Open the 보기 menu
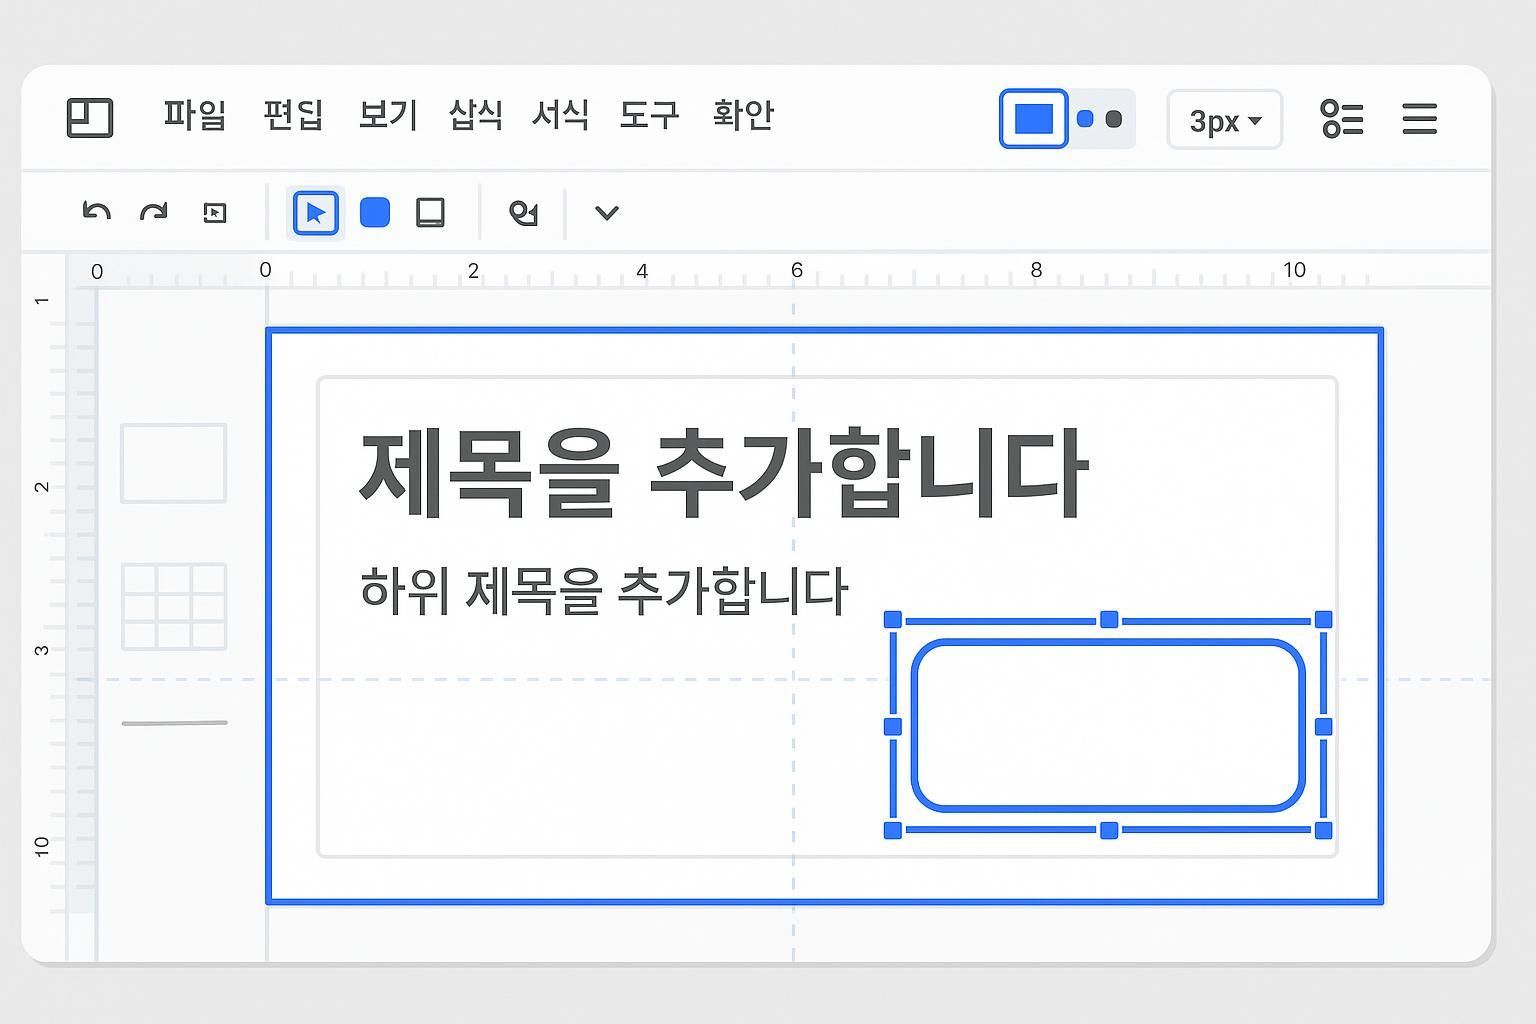1536x1024 pixels. point(388,115)
